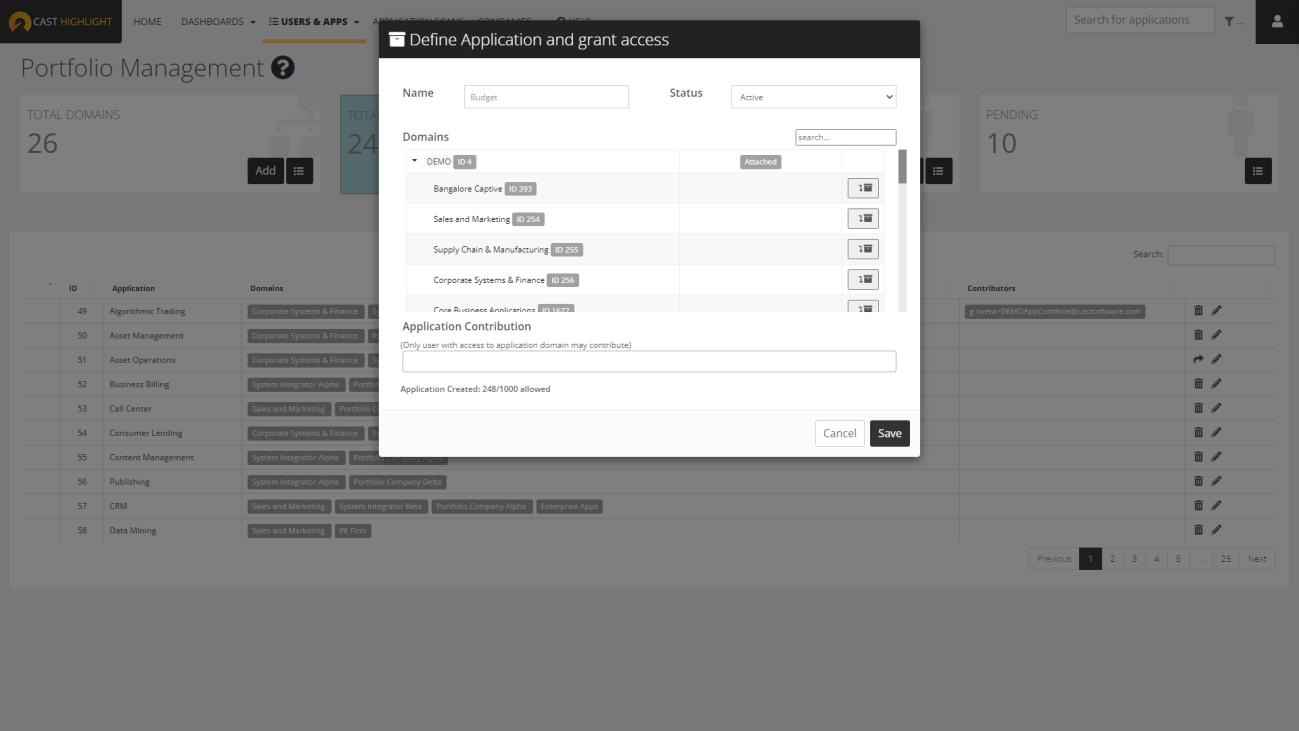Collapse the DEMO domain tree node
Screen dimensions: 1299x731
415,161
